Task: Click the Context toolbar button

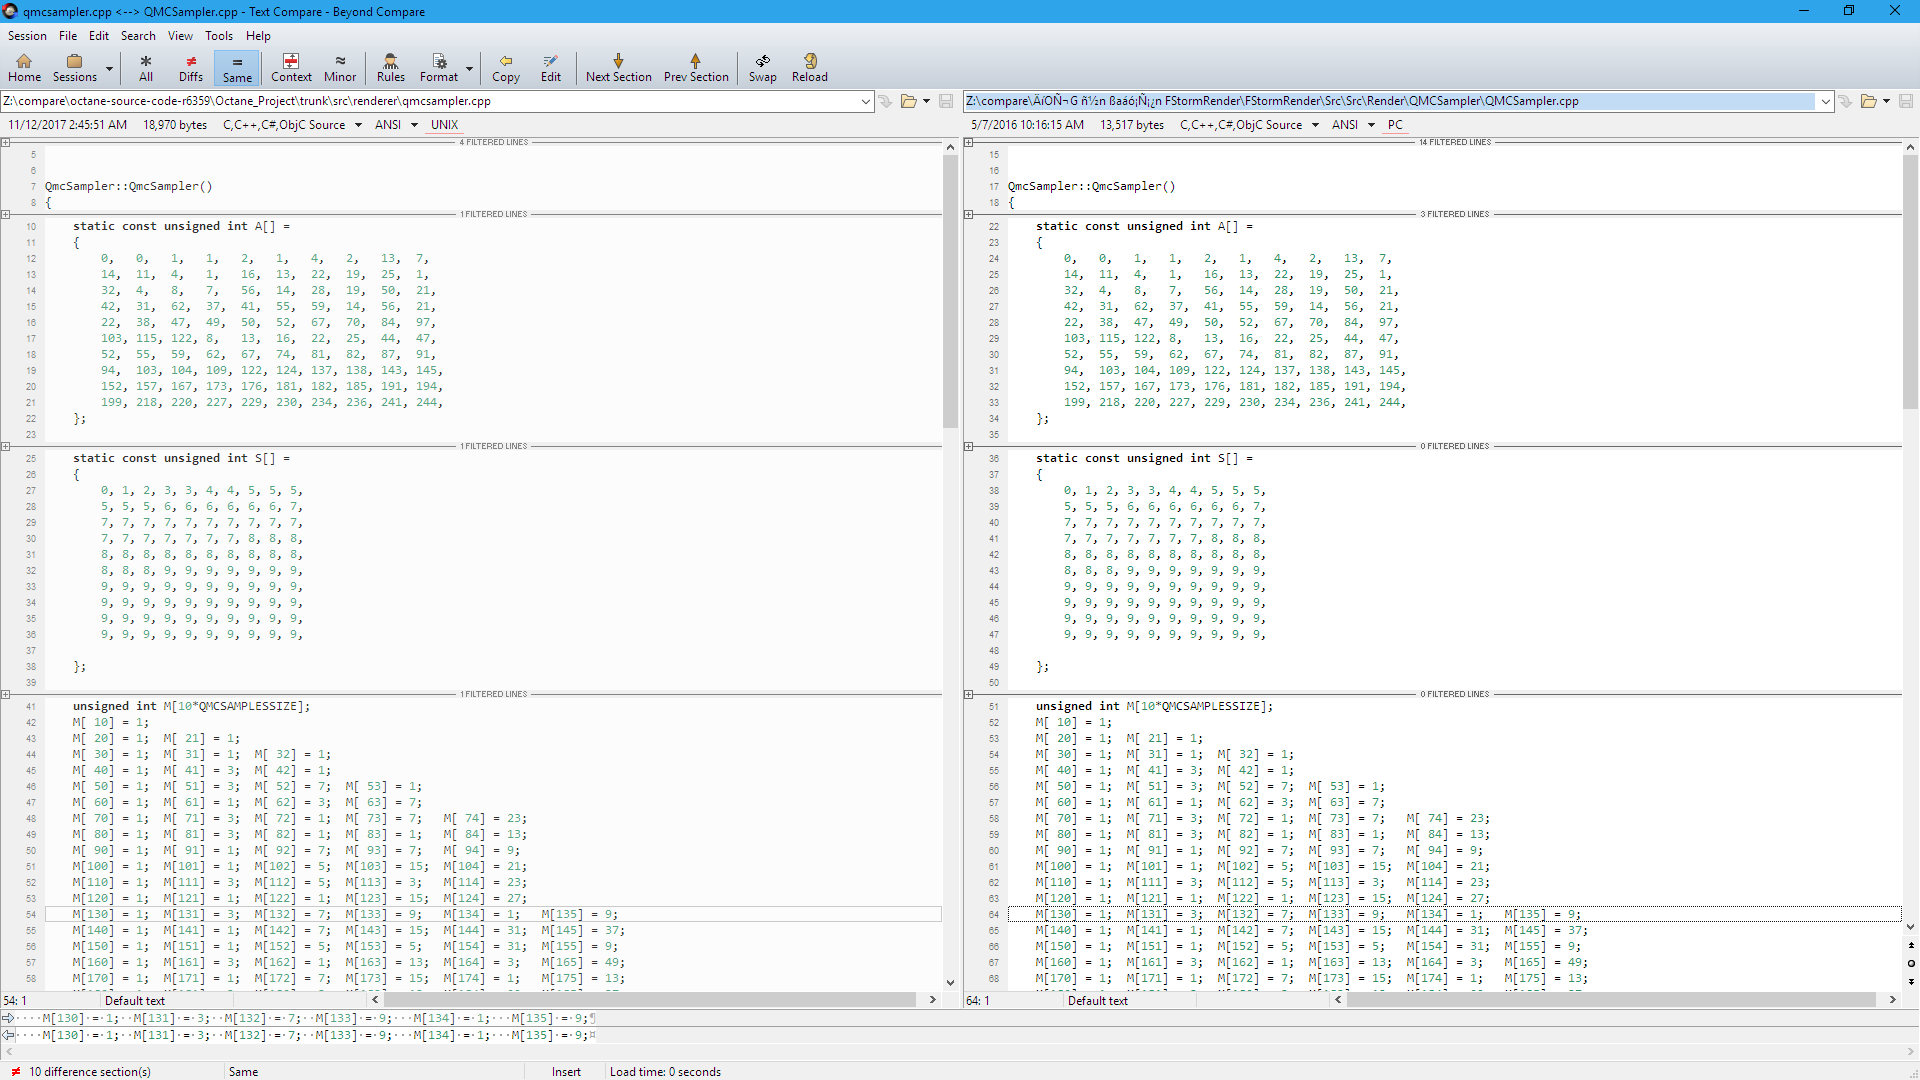Action: [x=291, y=67]
